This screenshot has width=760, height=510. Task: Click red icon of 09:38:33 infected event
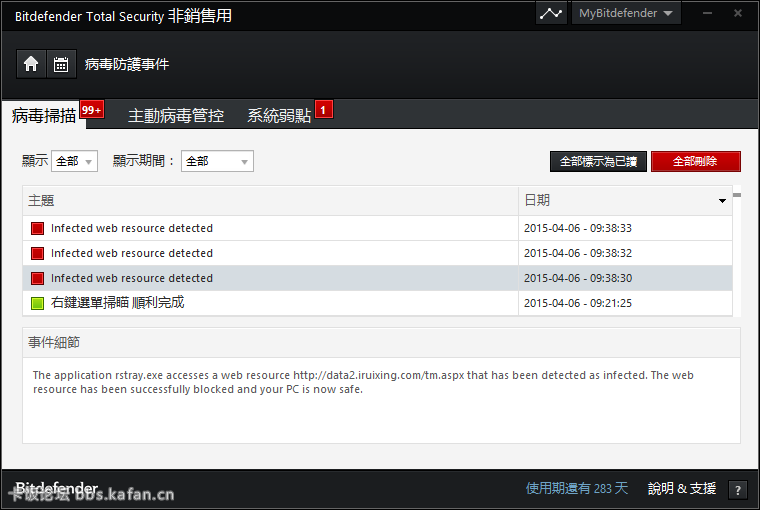(38, 228)
